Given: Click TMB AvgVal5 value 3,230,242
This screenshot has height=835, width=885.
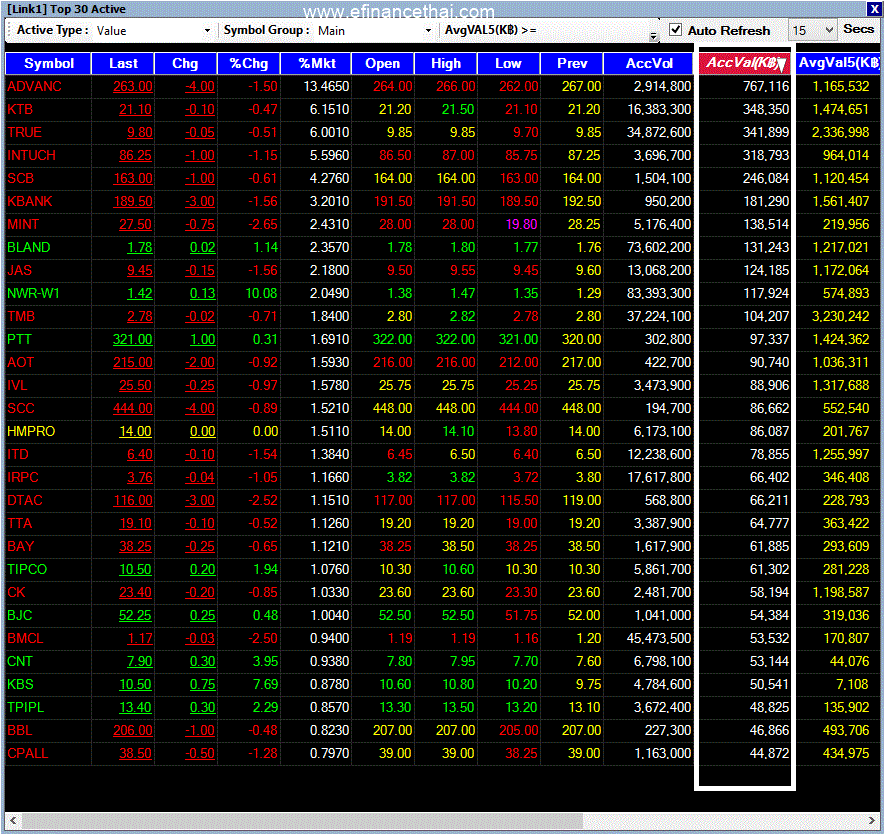Looking at the screenshot, I should coord(840,317).
